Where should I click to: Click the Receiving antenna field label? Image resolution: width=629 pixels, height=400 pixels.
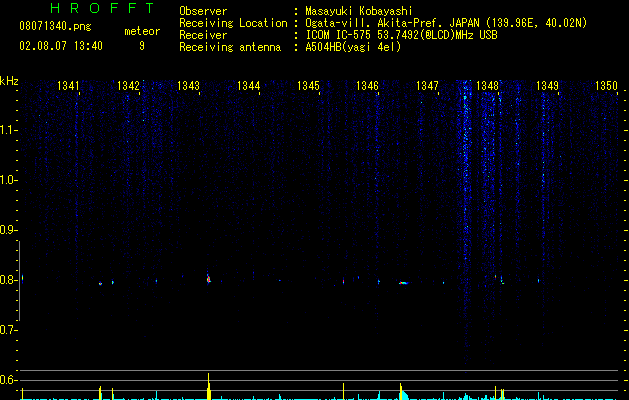tap(230, 47)
